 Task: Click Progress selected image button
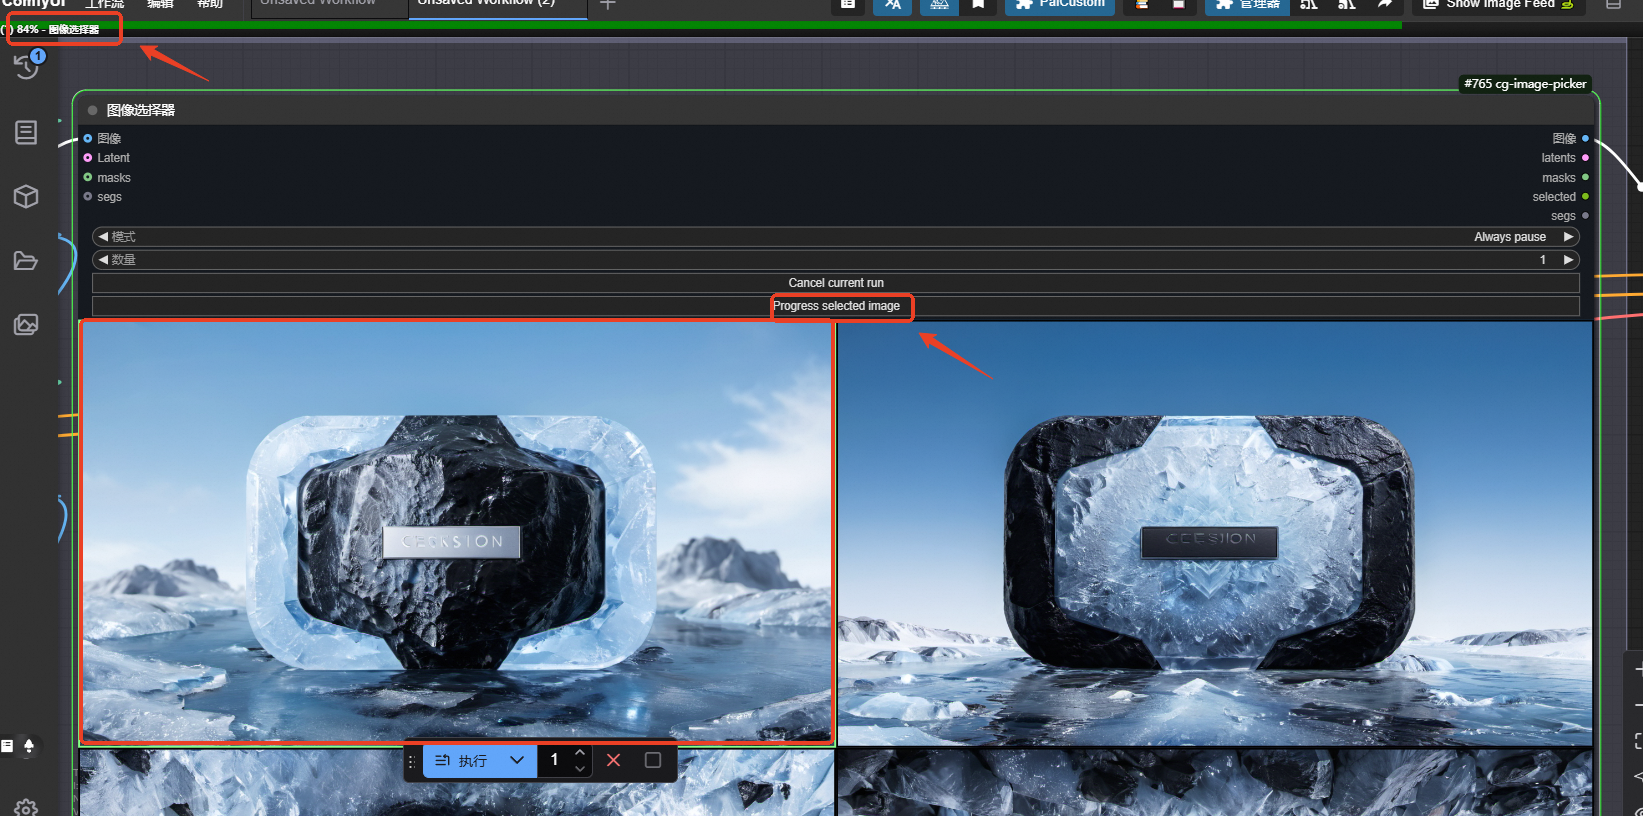[x=836, y=306]
